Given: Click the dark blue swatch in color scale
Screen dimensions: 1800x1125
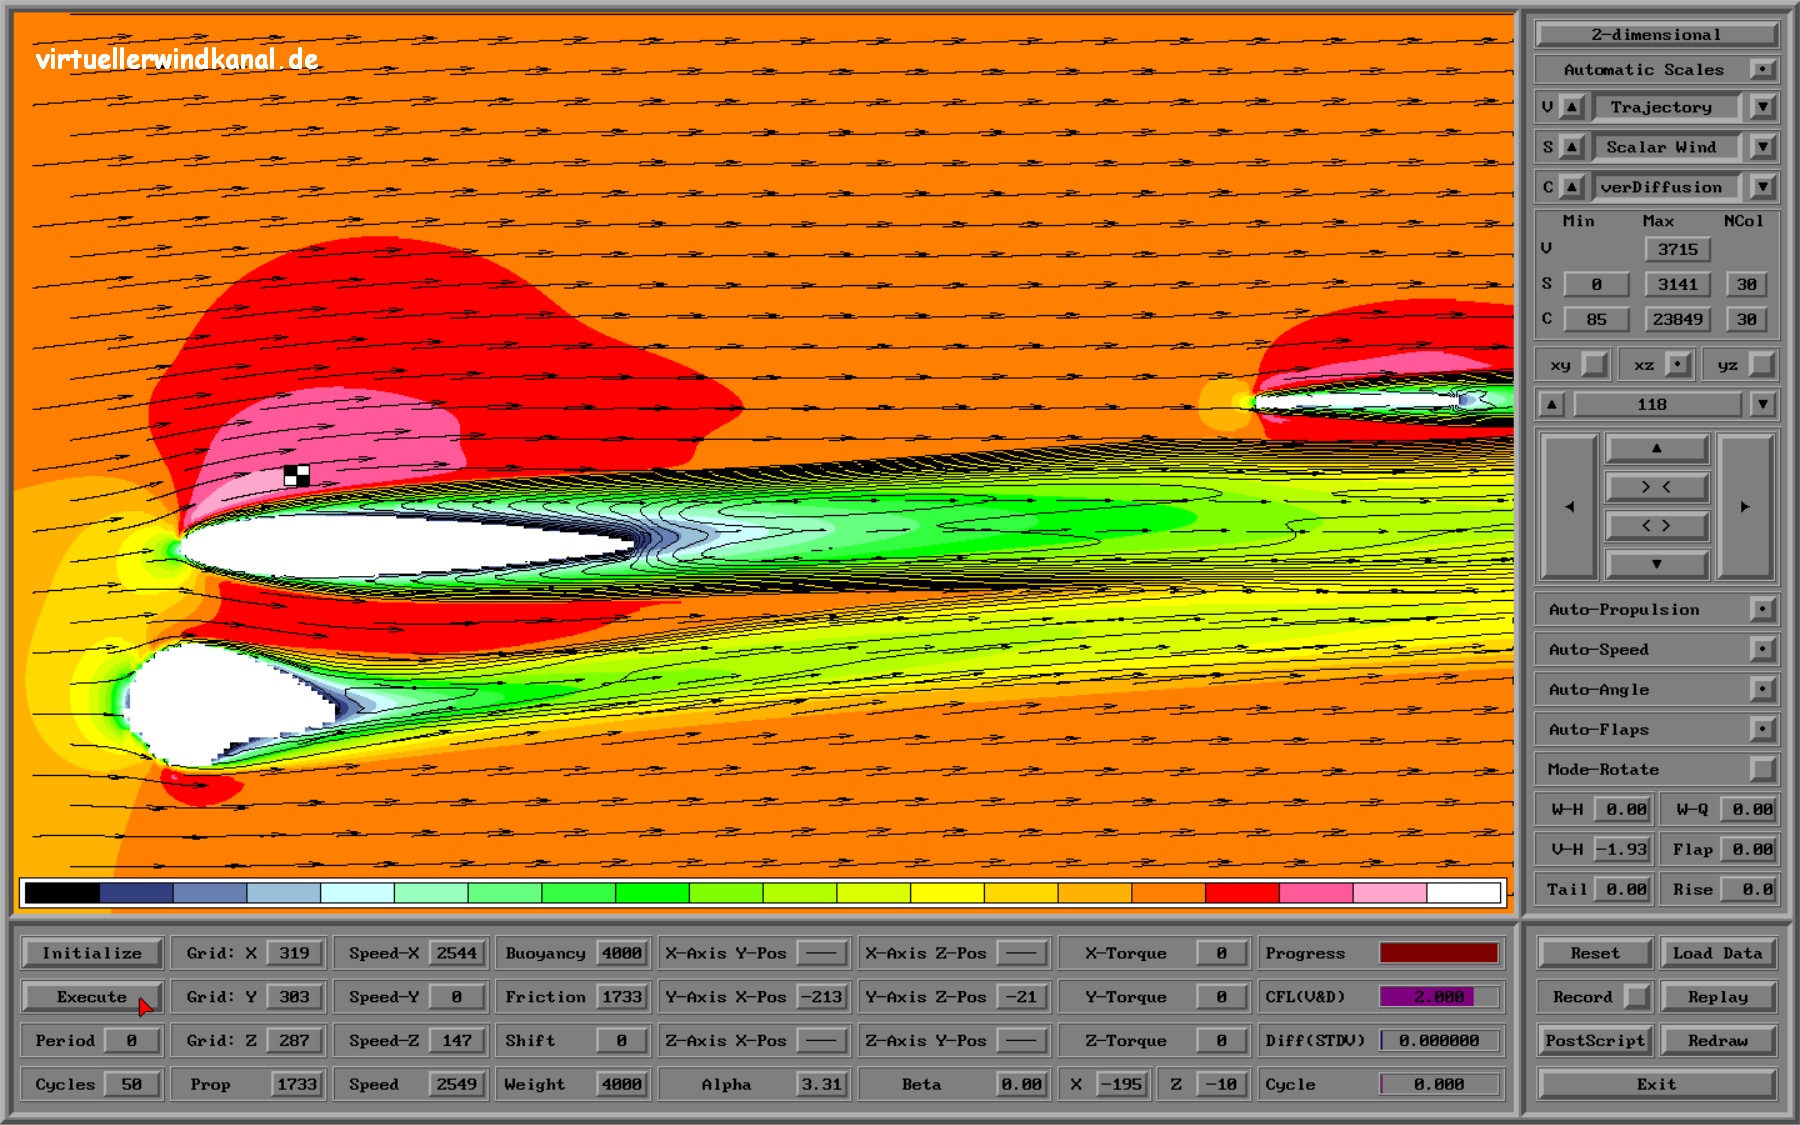Looking at the screenshot, I should point(136,892).
